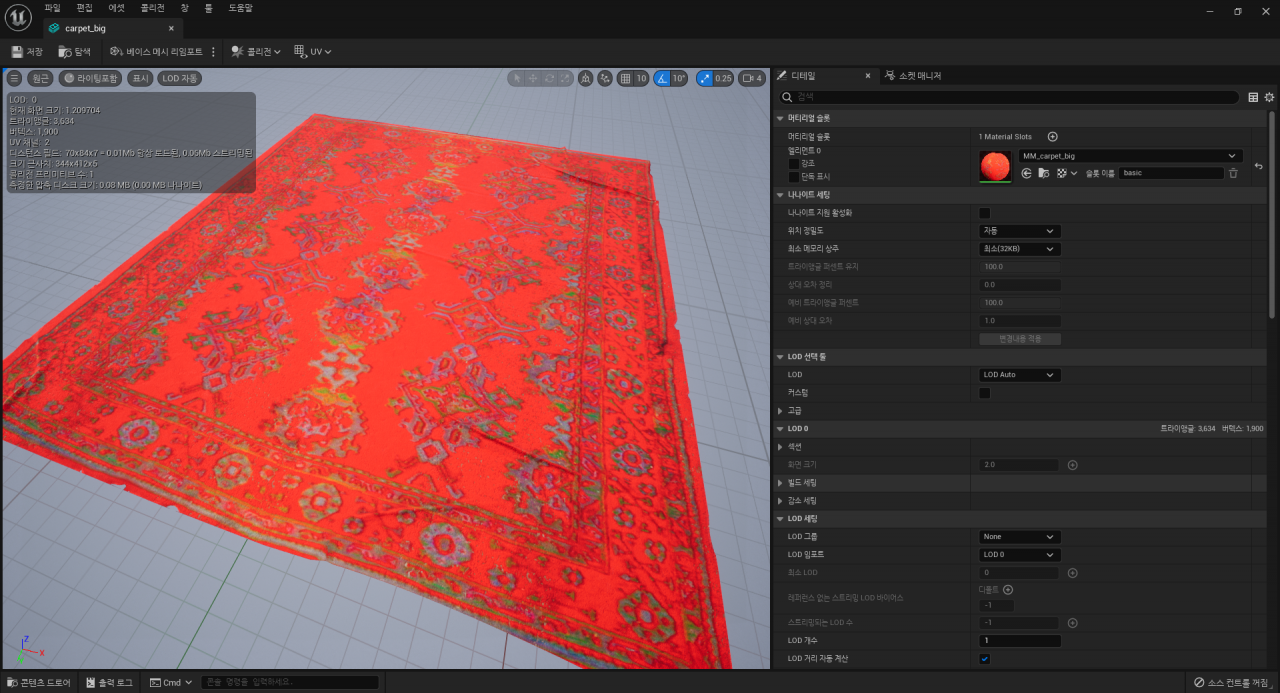Viewport: 1280px width, 693px height.
Task: Toggle scale snap icon in the viewport
Action: click(705, 78)
